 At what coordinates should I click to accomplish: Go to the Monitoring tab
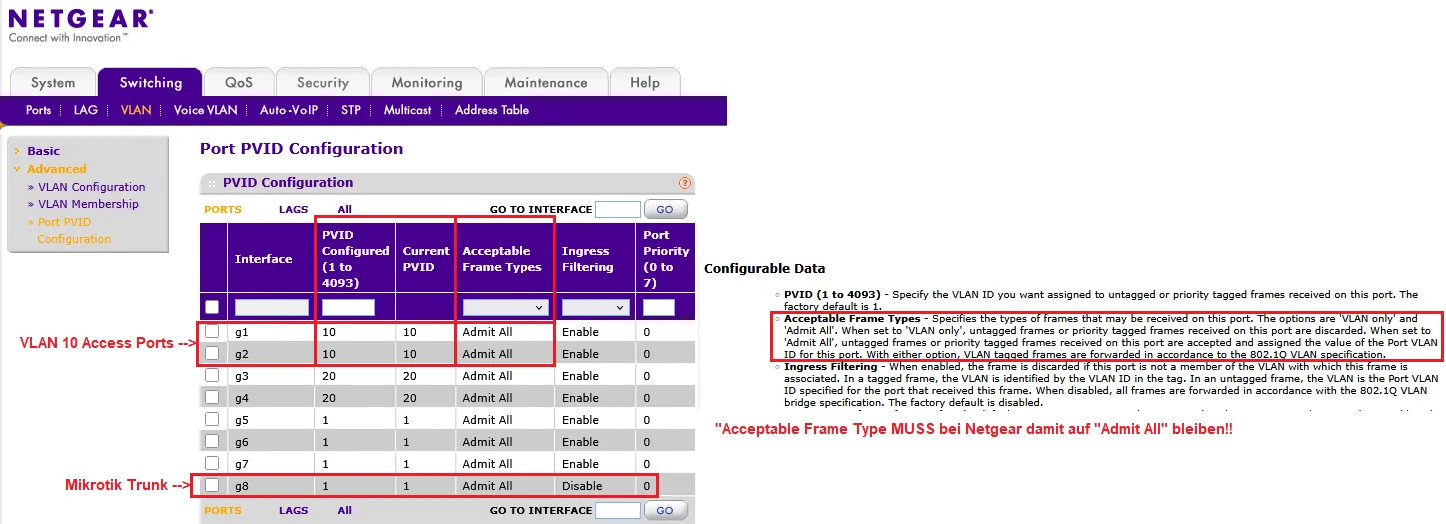pyautogui.click(x=427, y=83)
